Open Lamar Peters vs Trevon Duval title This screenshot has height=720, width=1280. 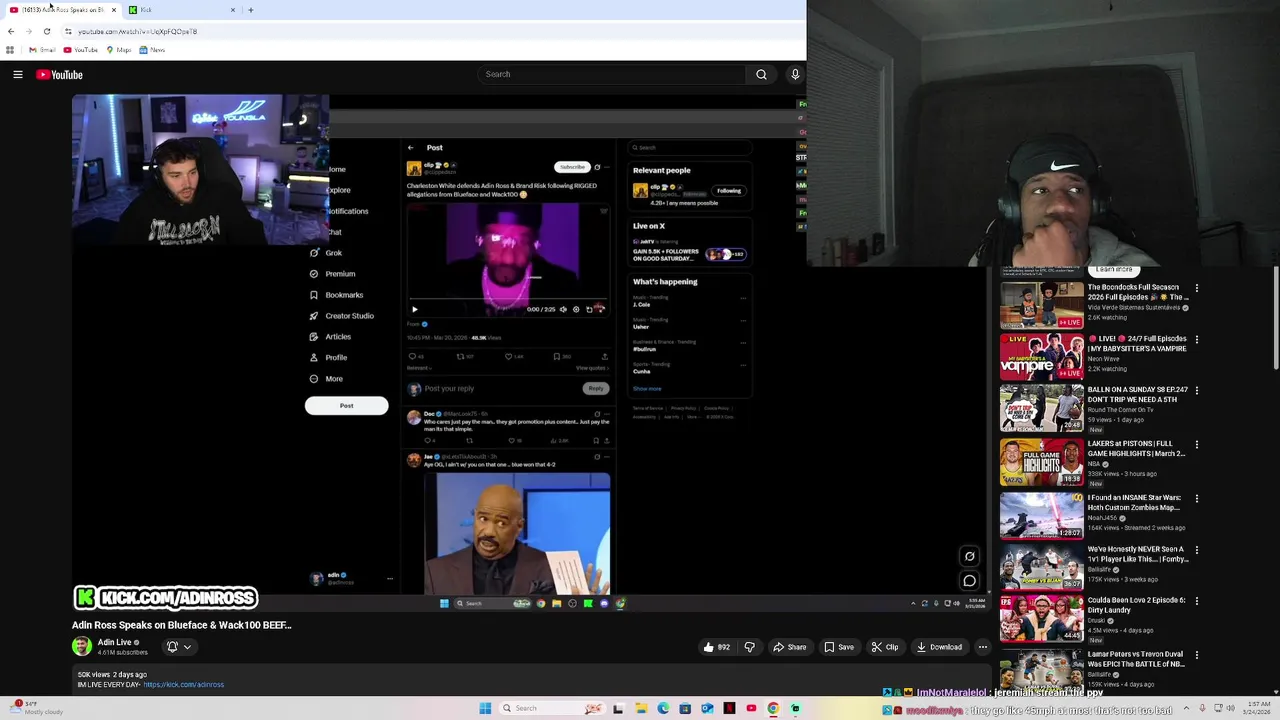coord(1137,659)
